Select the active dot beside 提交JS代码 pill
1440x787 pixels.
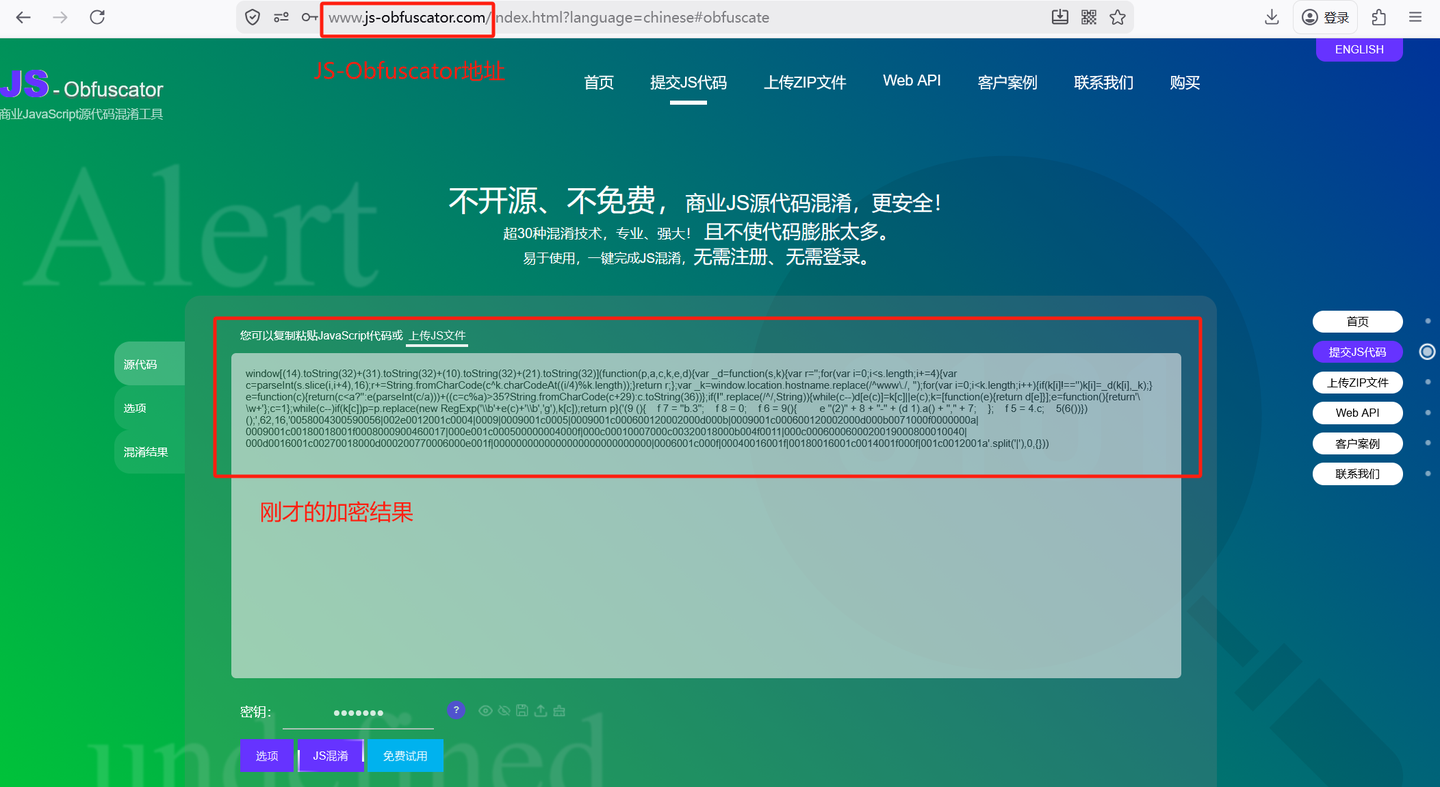1427,352
